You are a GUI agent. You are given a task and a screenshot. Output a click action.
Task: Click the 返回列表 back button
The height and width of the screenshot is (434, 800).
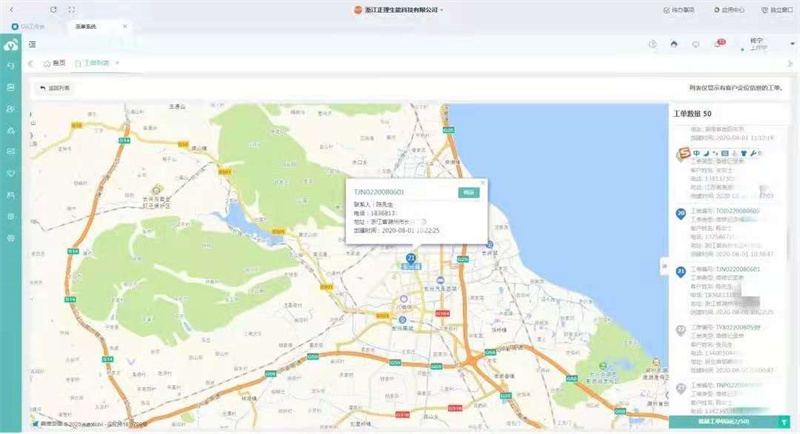coord(54,88)
